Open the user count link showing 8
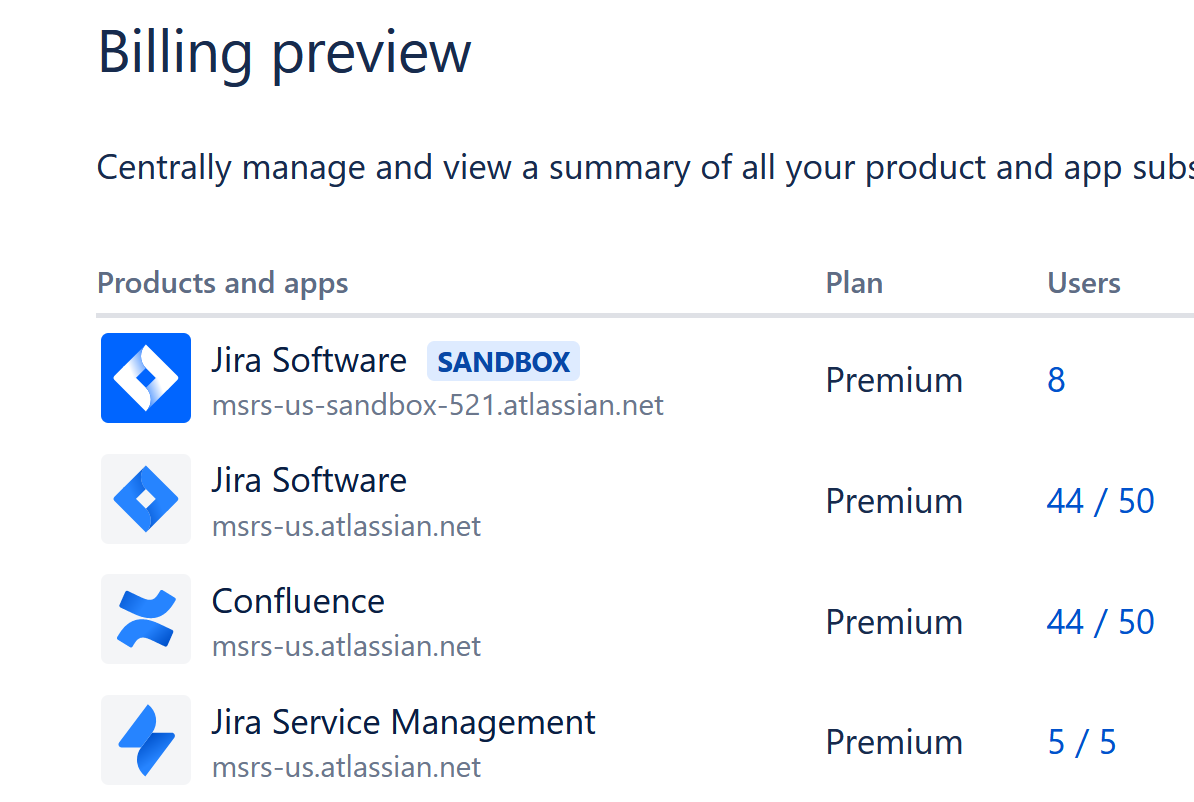The width and height of the screenshot is (1194, 802). click(1056, 381)
